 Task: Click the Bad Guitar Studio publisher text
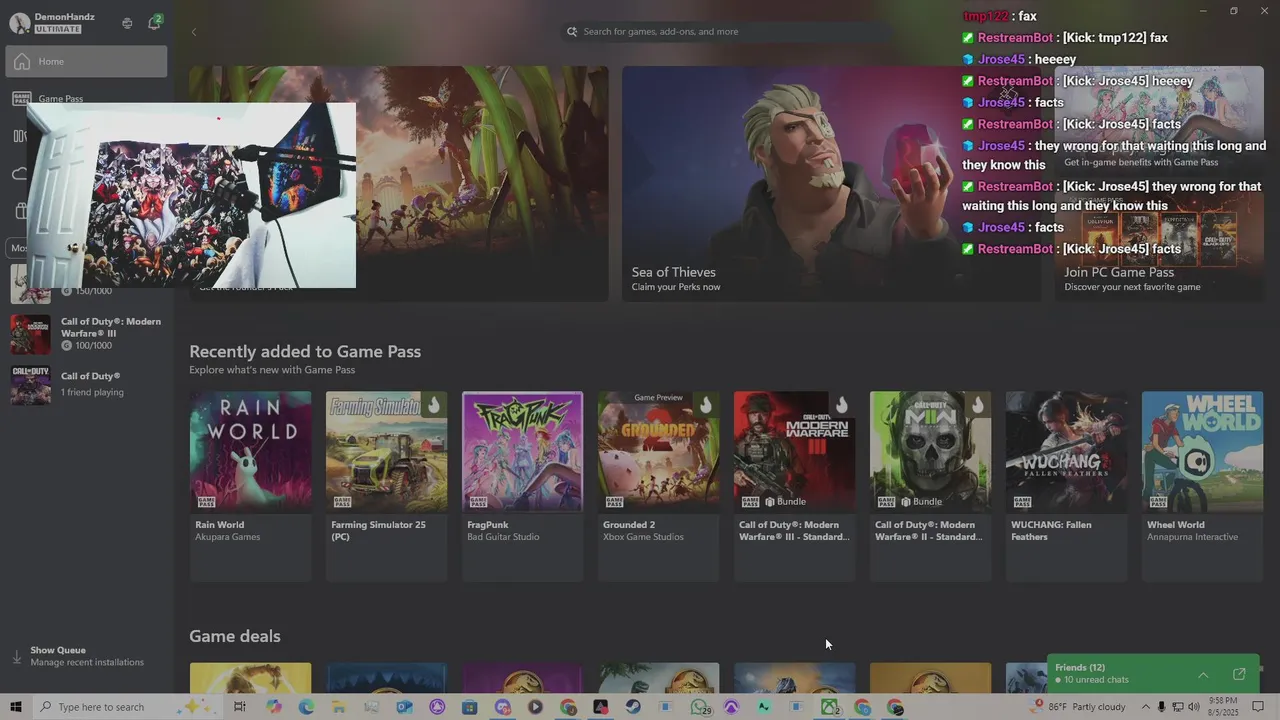pyautogui.click(x=503, y=537)
